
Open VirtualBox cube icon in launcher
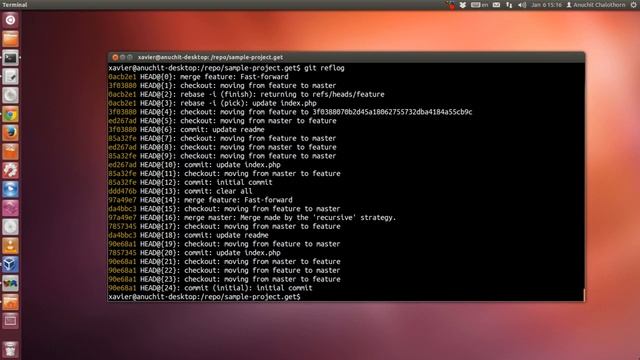[x=11, y=265]
